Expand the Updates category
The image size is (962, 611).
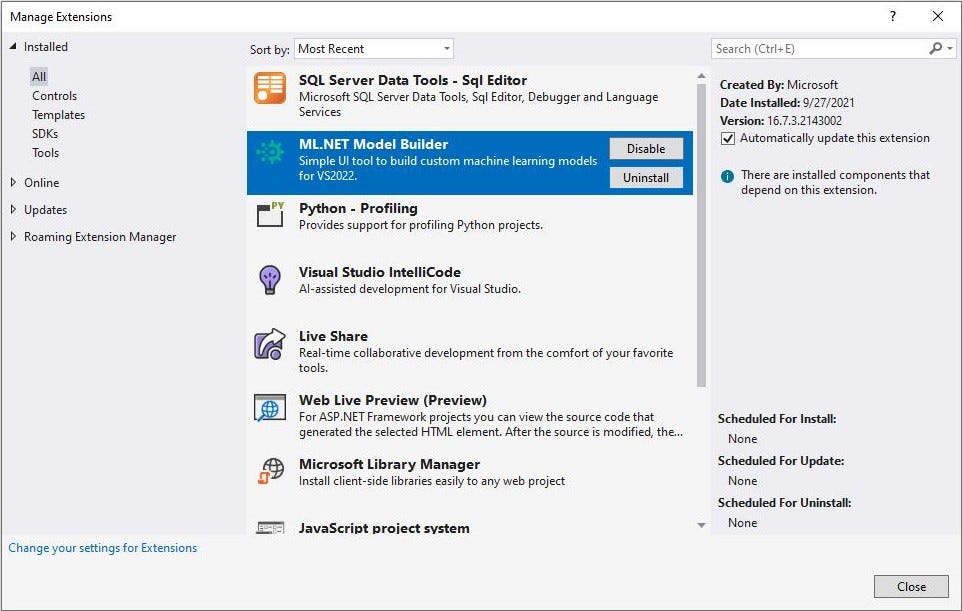coord(14,210)
